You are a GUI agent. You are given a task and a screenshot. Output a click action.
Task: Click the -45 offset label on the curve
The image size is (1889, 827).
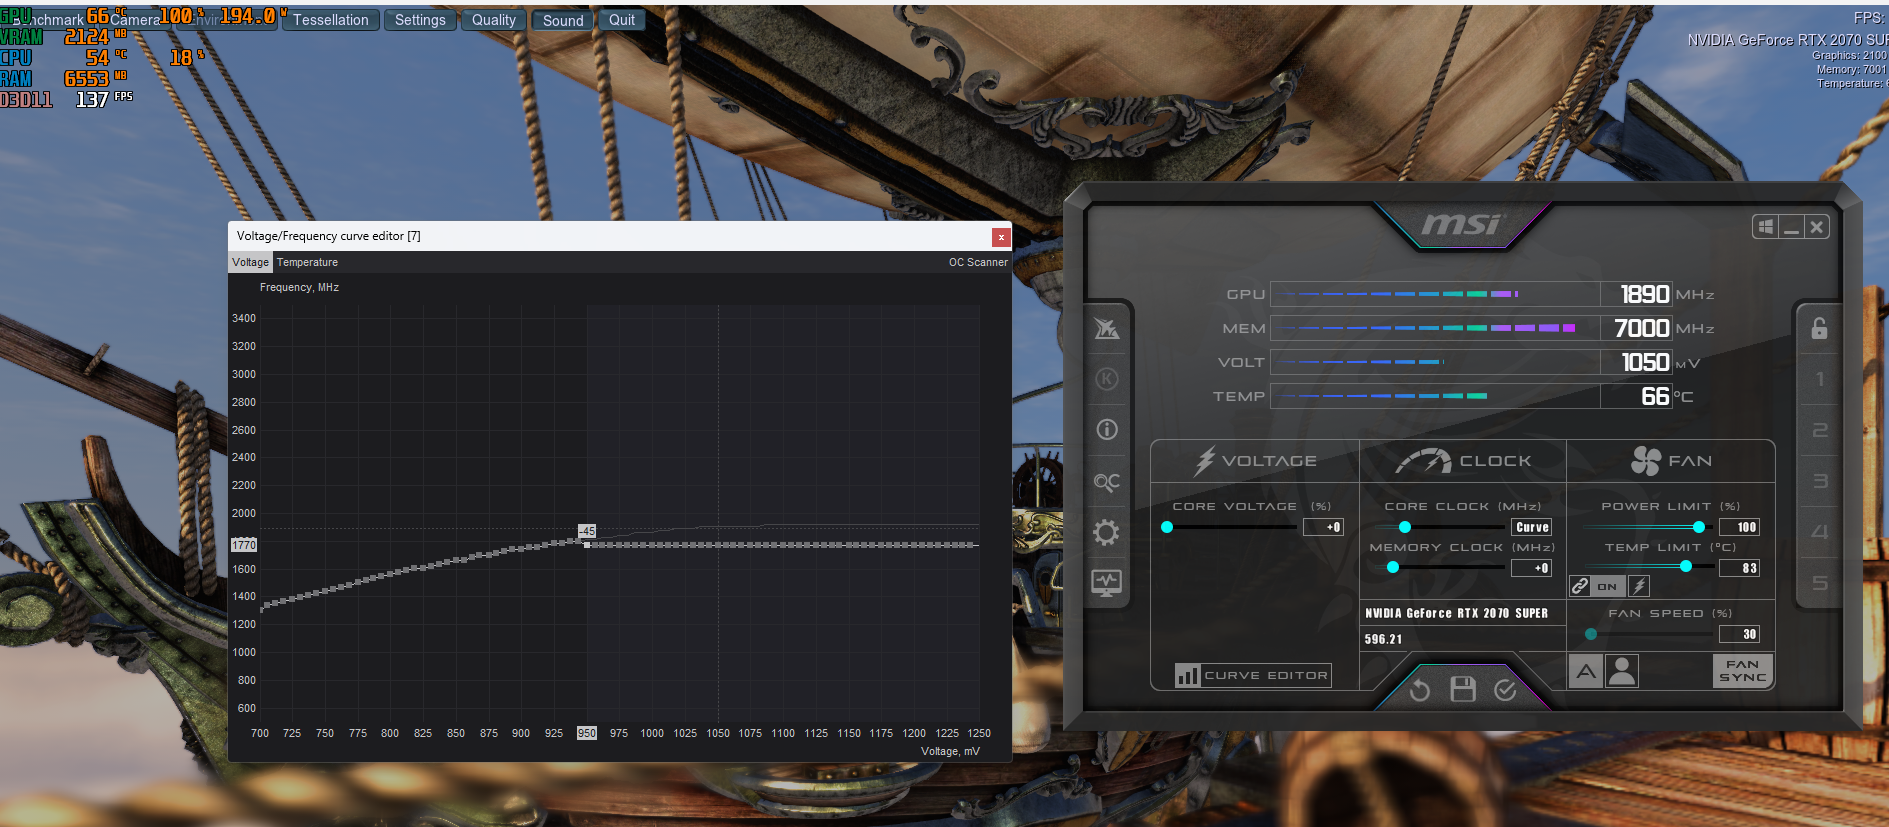pos(587,531)
